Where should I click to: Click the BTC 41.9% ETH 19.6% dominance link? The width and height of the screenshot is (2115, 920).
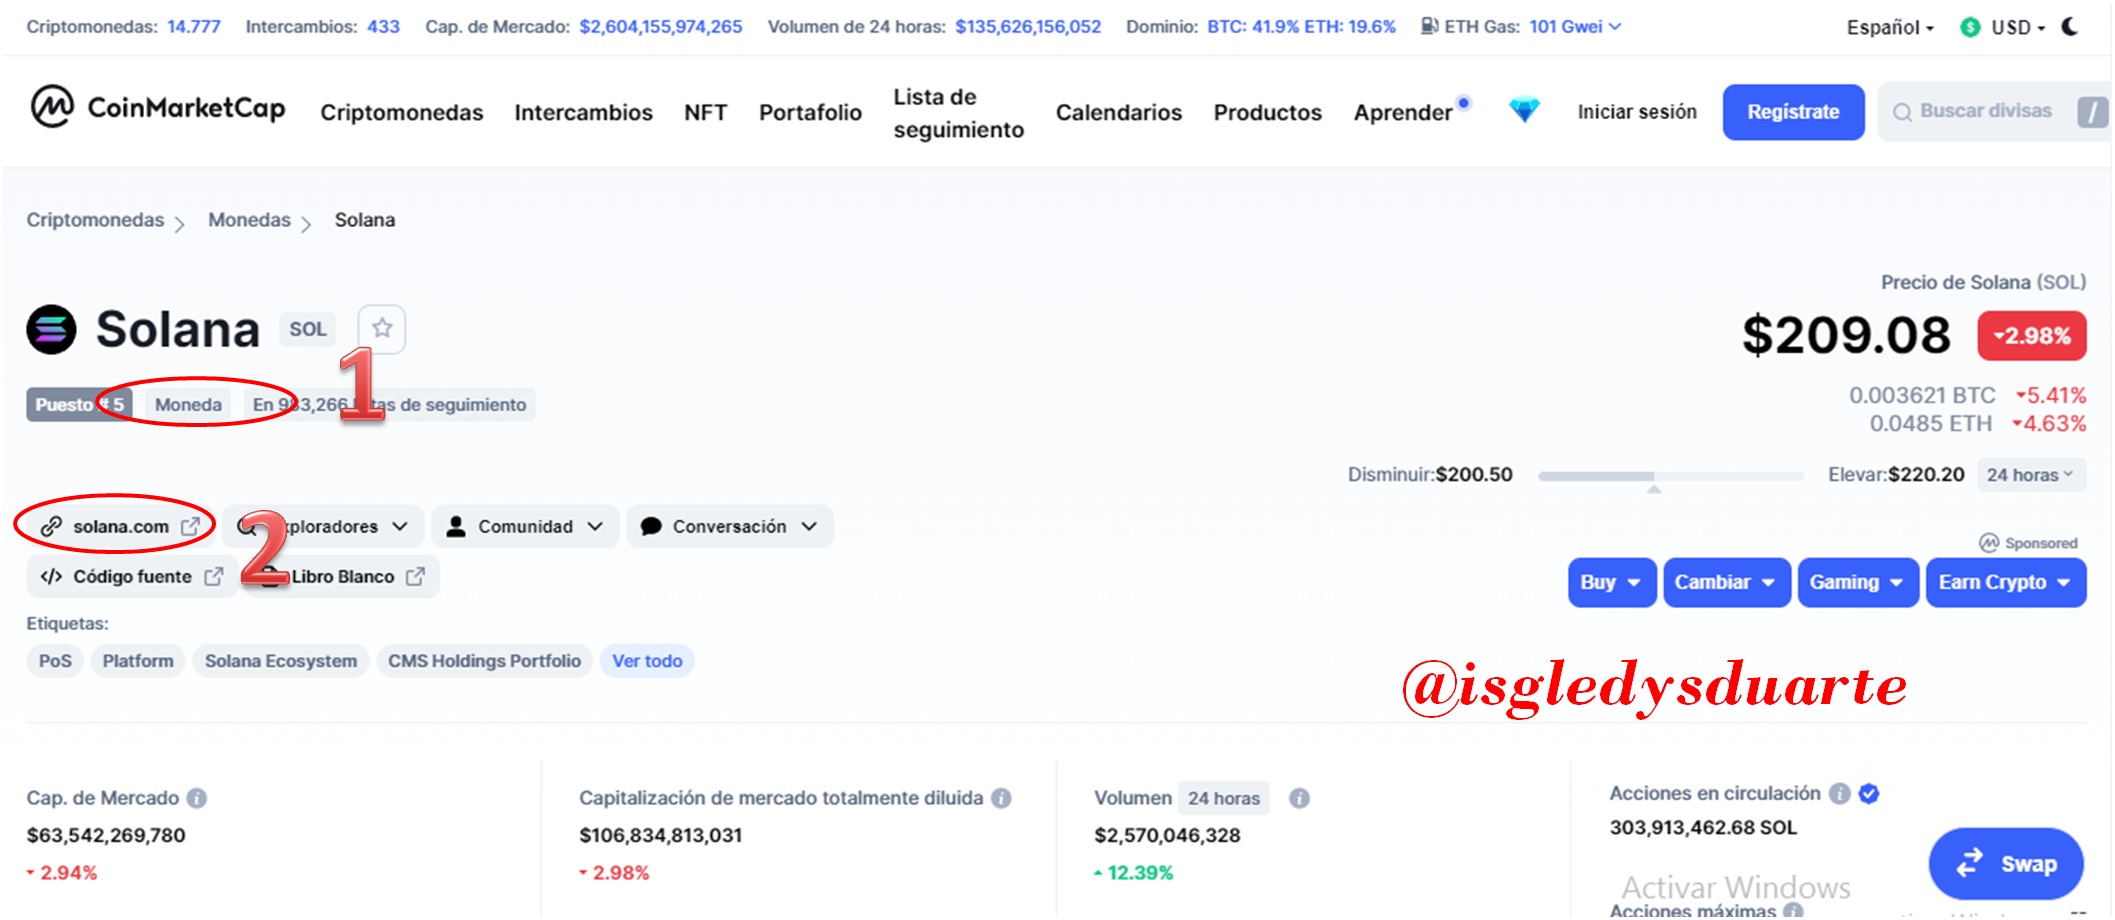(1301, 26)
